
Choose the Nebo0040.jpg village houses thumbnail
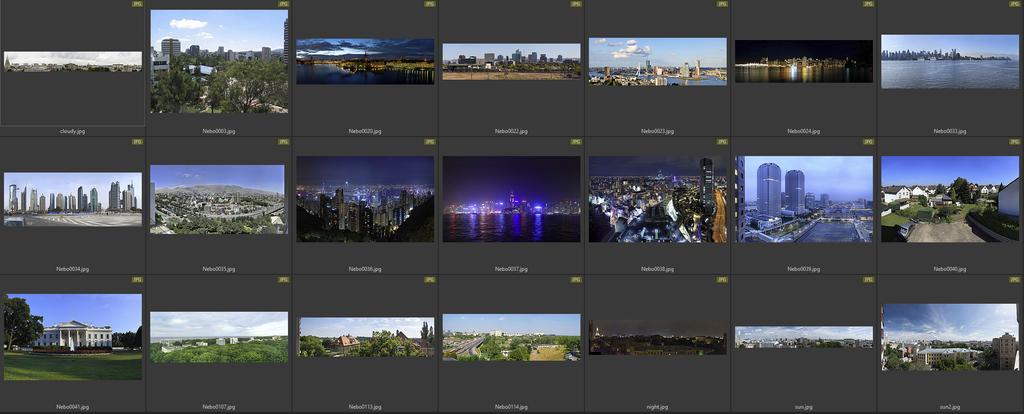point(949,199)
